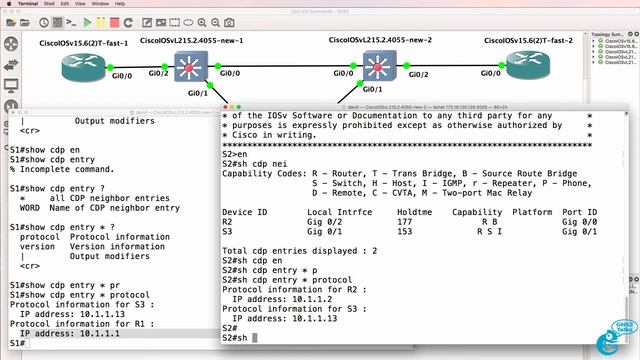Screen dimensions: 640x360
Task: Click S2 terminal window title bar
Action: point(424,107)
